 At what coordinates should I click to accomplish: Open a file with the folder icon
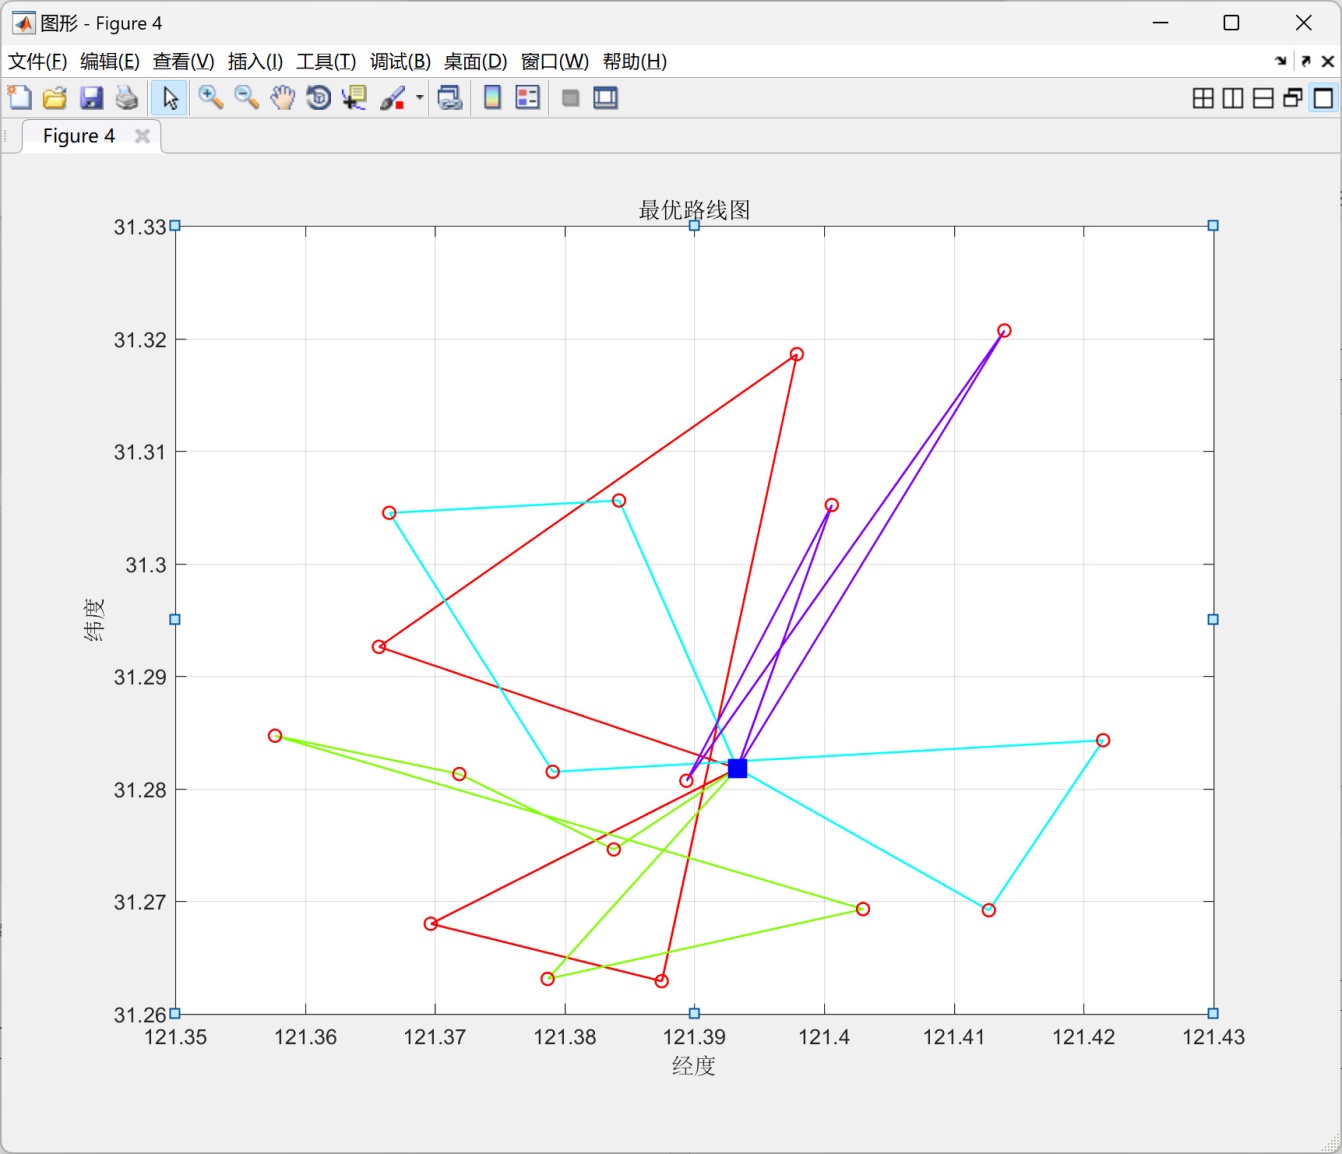(55, 98)
